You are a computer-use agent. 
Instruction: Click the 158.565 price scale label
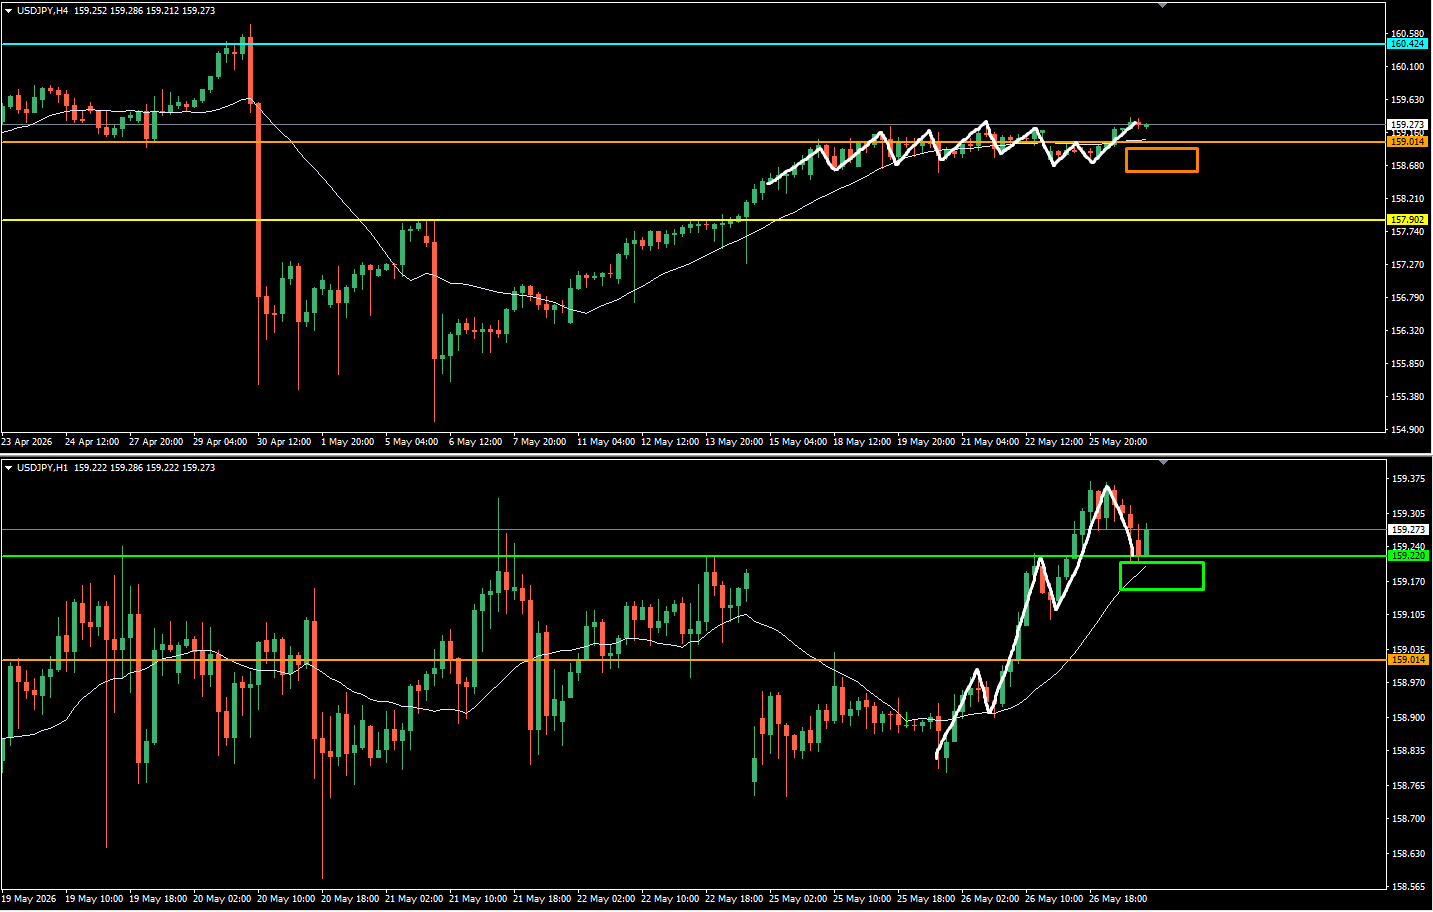[1407, 887]
